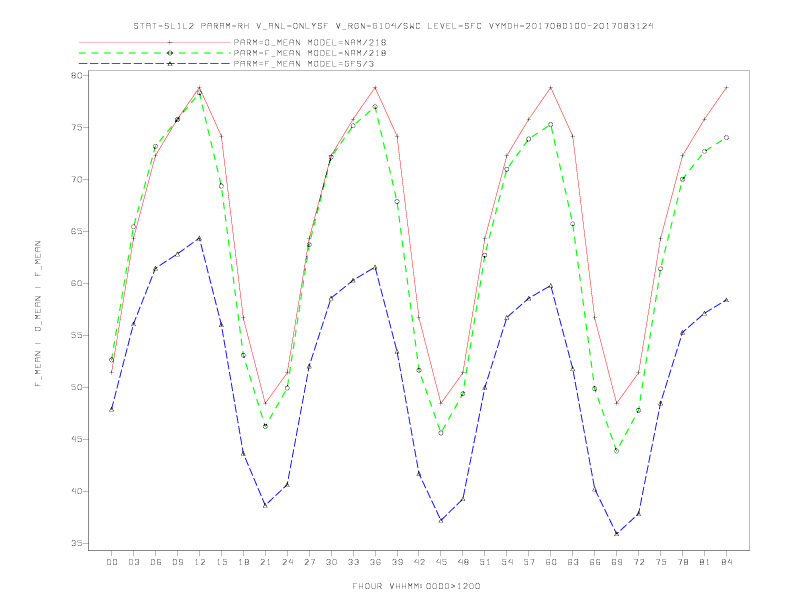Image resolution: width=792 pixels, height=612 pixels.
Task: Click x-axis forecast hour label 00
Action: click(x=112, y=562)
